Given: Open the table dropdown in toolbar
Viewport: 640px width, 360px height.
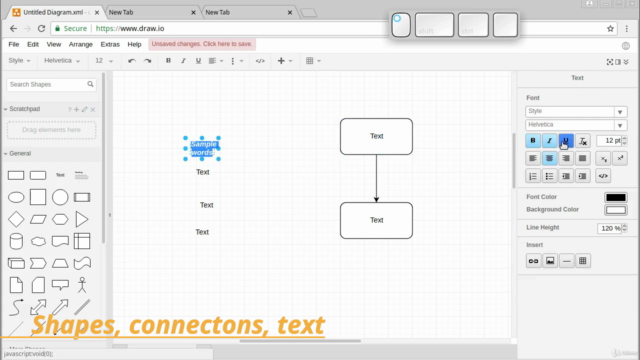Looking at the screenshot, I should pos(313,61).
